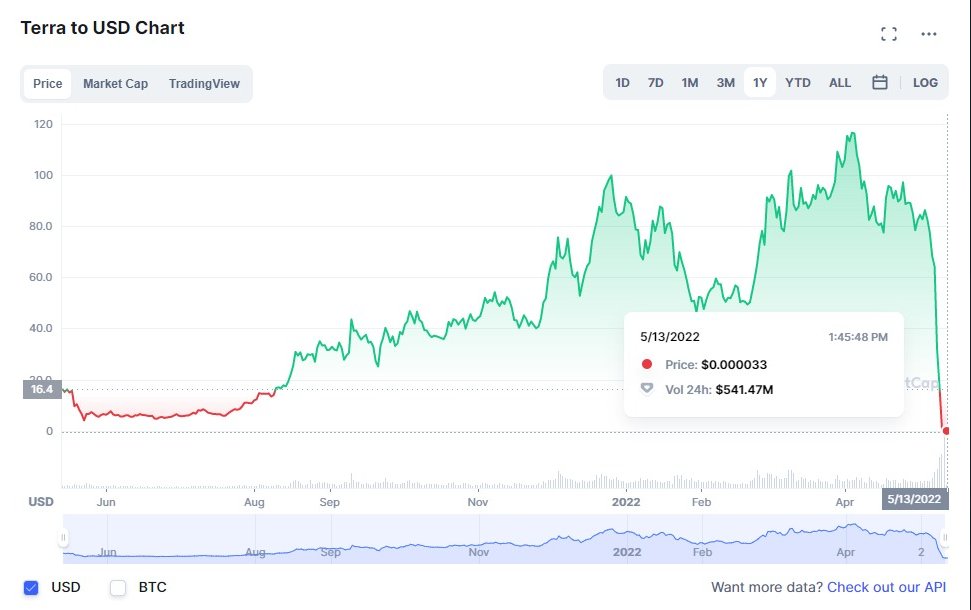Switch to the Market Cap tab
Viewport: 971px width, 610px height.
pyautogui.click(x=115, y=84)
